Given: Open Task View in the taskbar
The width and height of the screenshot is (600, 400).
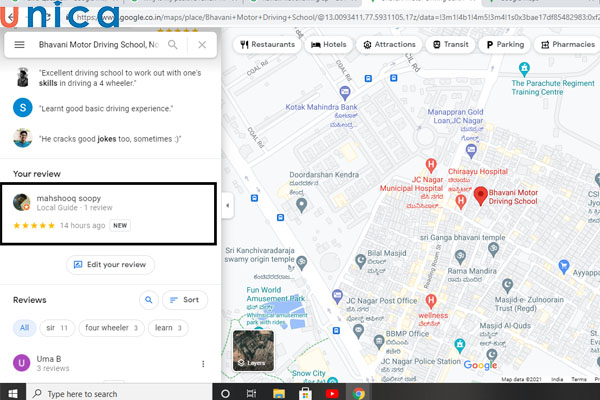Looking at the screenshot, I should tap(251, 393).
